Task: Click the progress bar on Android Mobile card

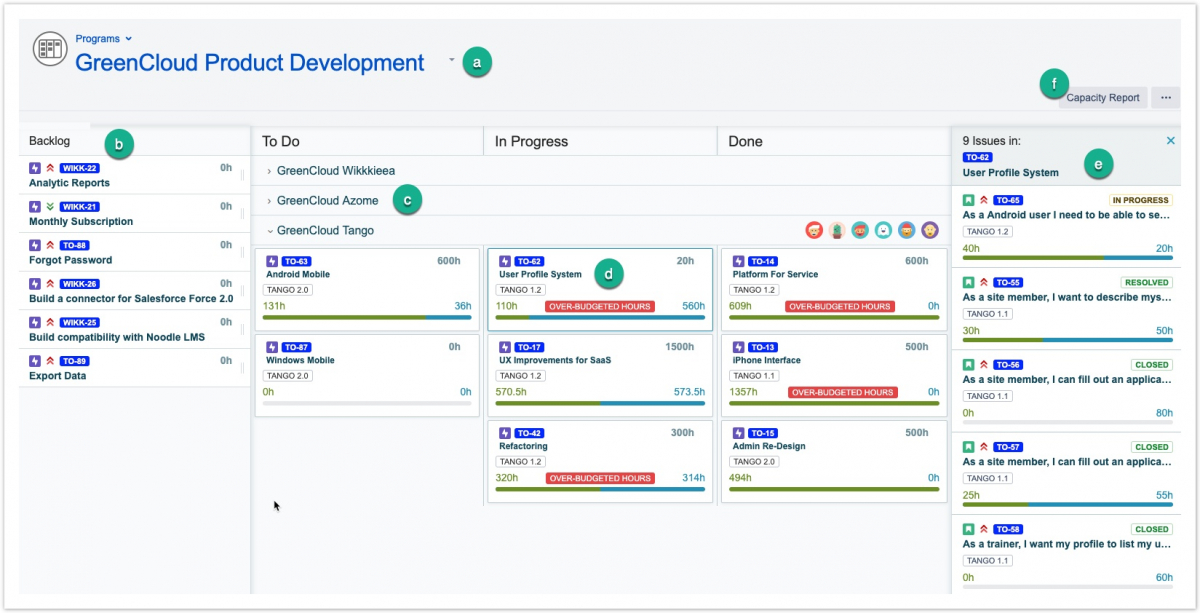Action: pos(366,317)
